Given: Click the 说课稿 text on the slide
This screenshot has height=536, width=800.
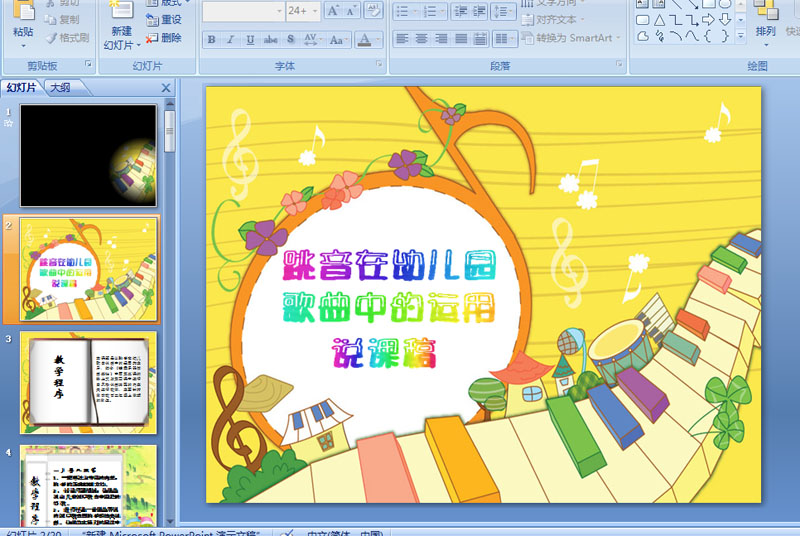Looking at the screenshot, I should click(x=384, y=353).
